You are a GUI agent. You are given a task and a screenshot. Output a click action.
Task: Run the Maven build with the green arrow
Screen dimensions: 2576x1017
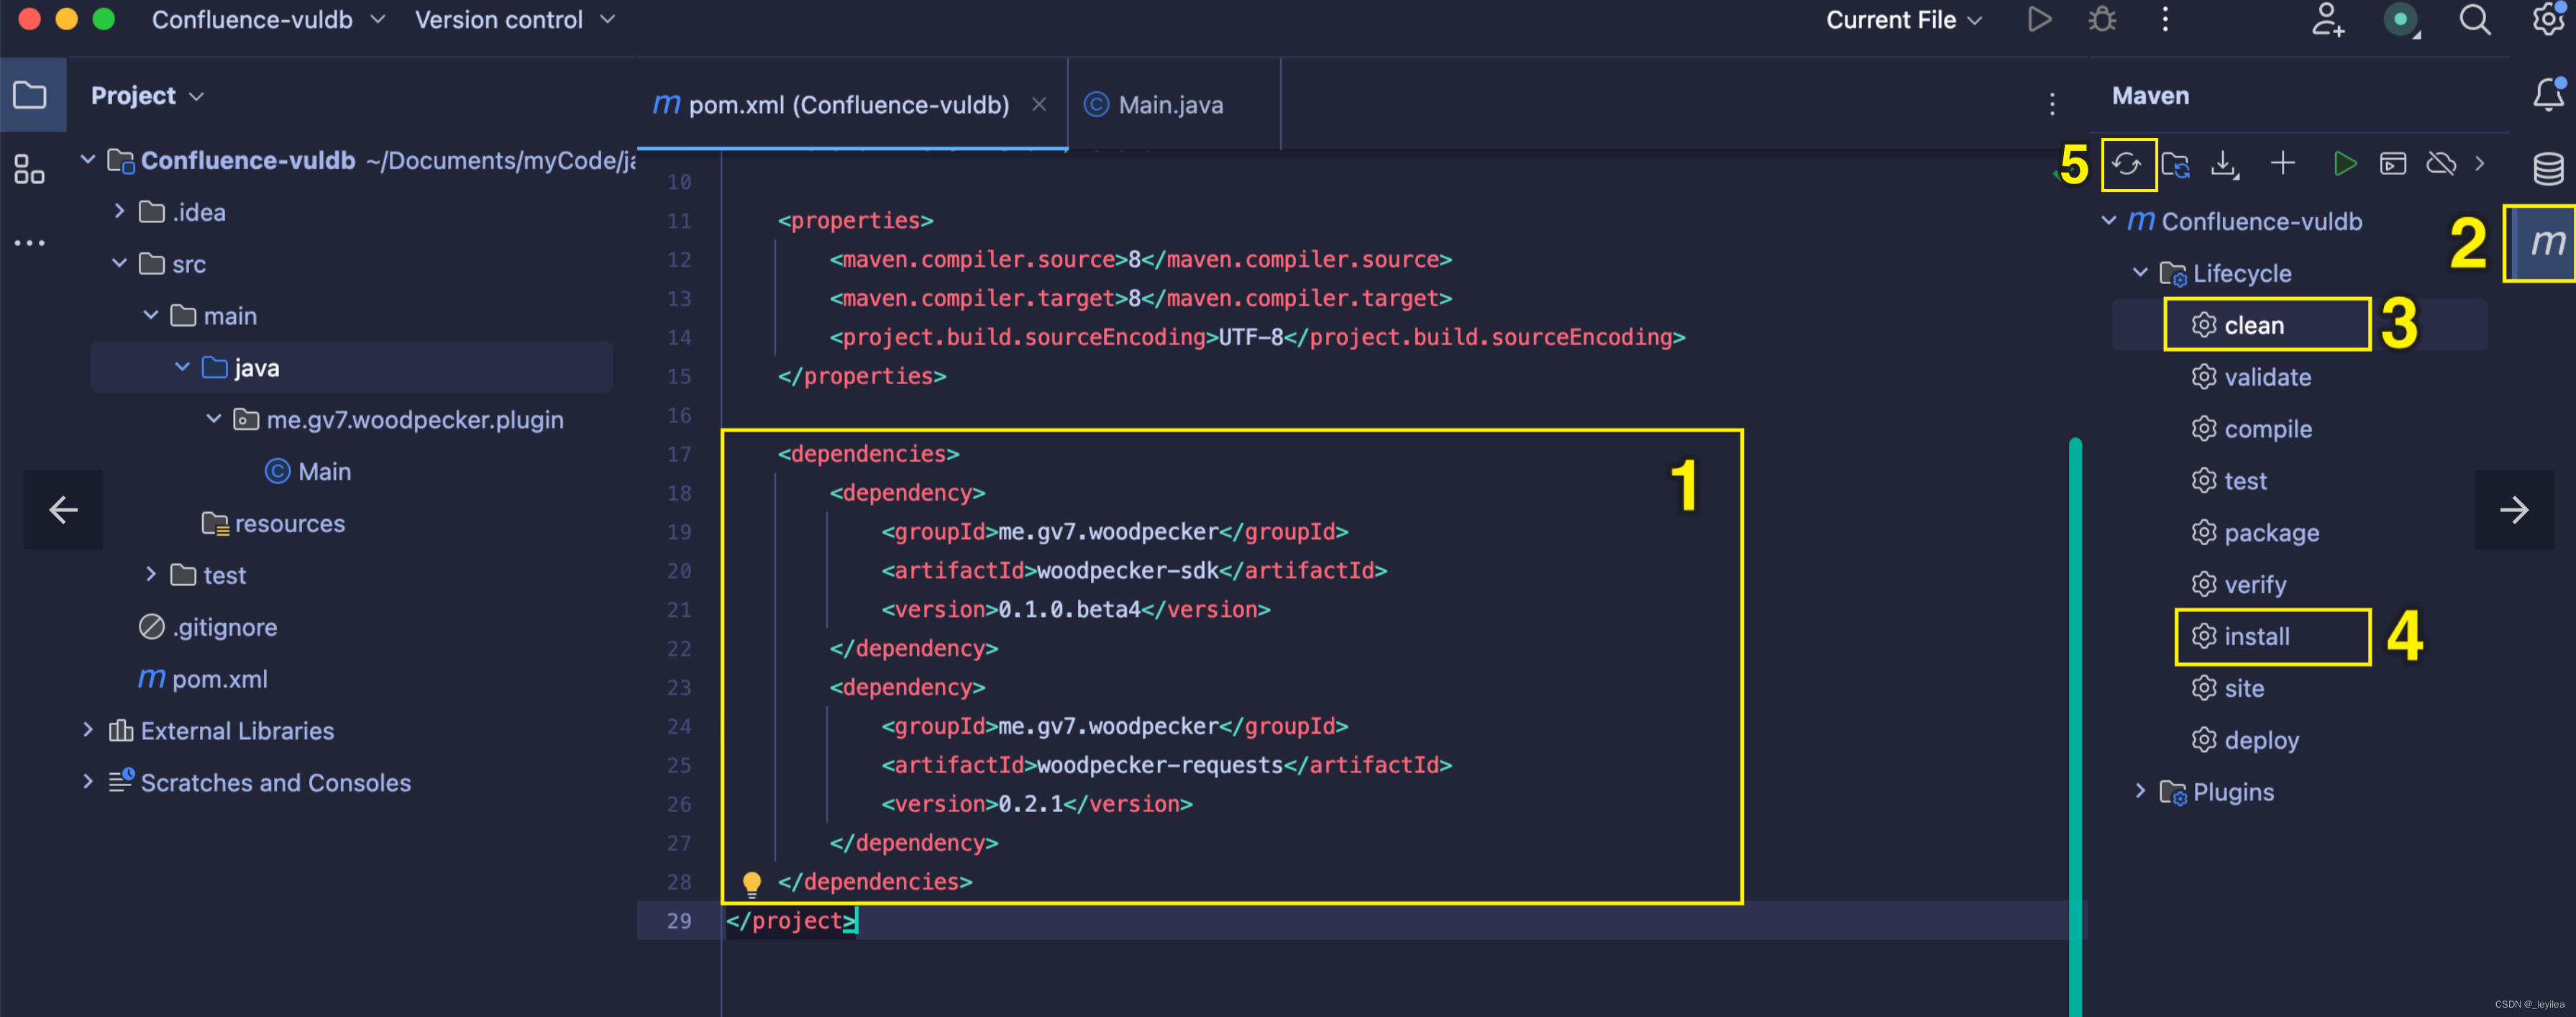[x=2346, y=163]
